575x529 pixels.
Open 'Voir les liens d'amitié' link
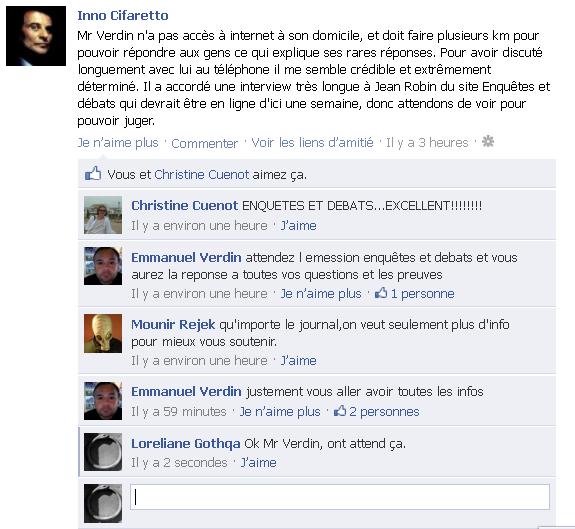(x=312, y=142)
